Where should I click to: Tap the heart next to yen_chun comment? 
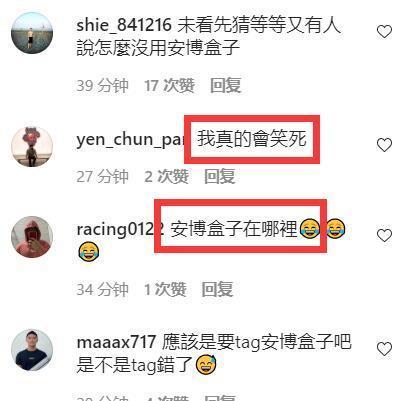tap(384, 145)
